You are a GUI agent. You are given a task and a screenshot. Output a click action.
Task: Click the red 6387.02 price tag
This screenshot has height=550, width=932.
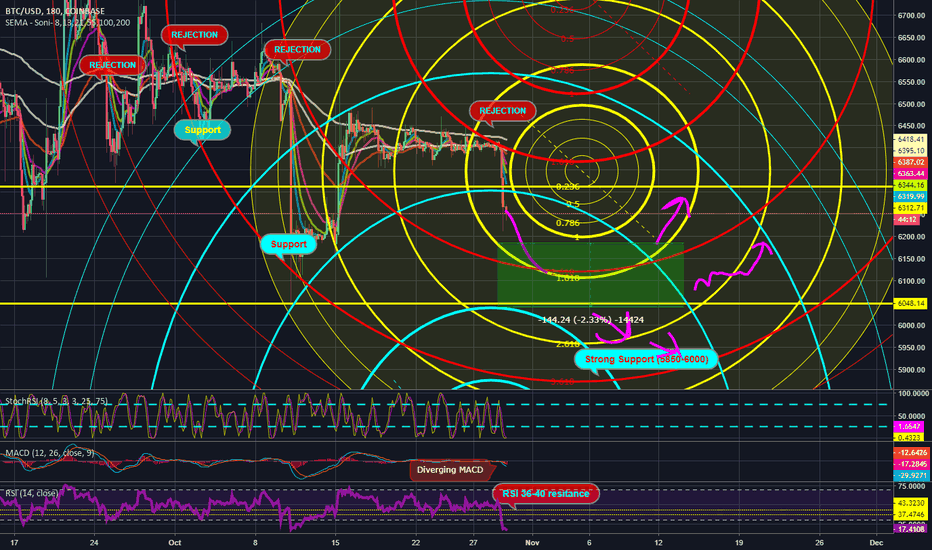[910, 162]
